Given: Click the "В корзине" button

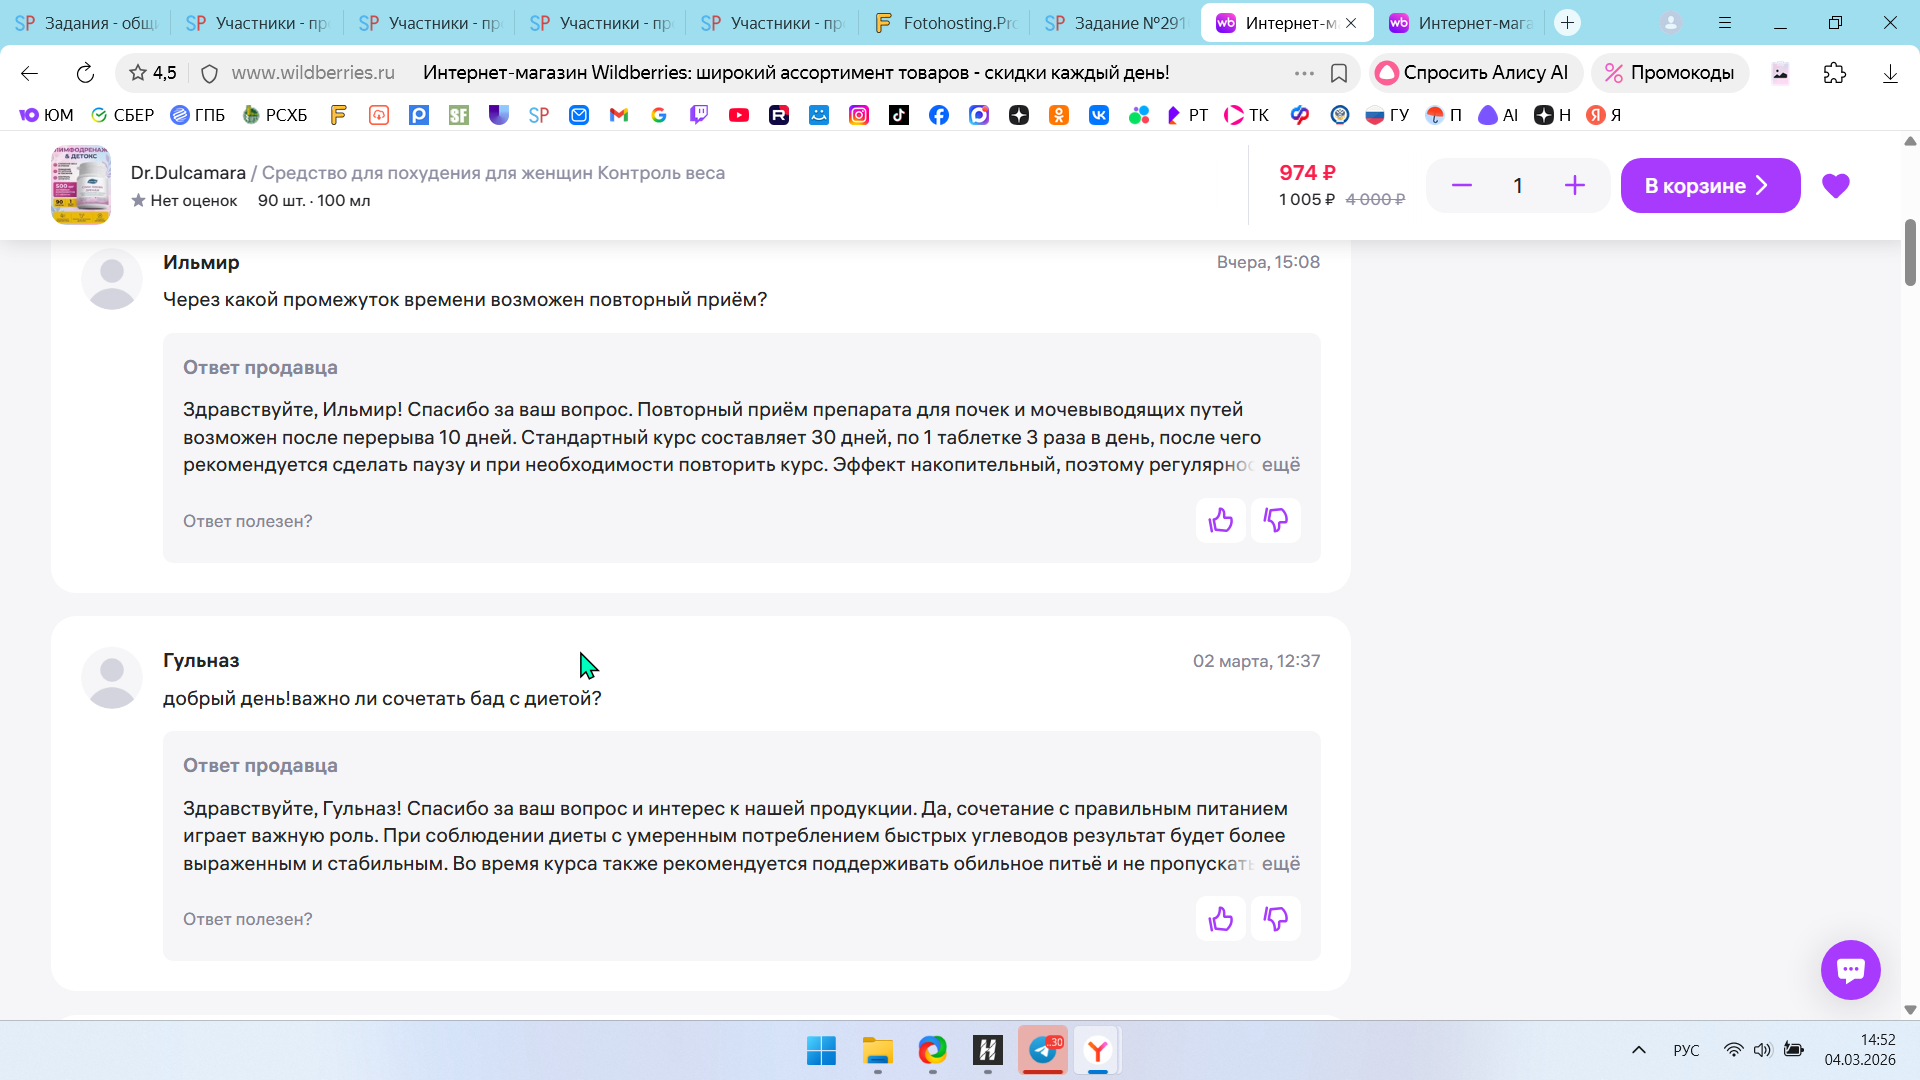Looking at the screenshot, I should pos(1710,186).
